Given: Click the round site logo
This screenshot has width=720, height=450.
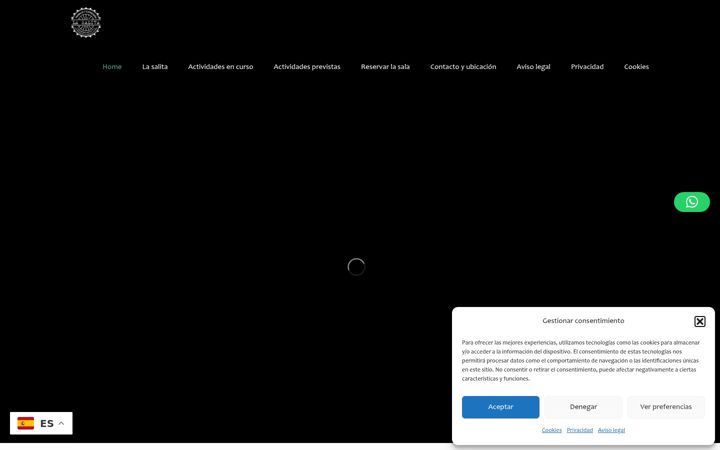Looking at the screenshot, I should pos(86,22).
